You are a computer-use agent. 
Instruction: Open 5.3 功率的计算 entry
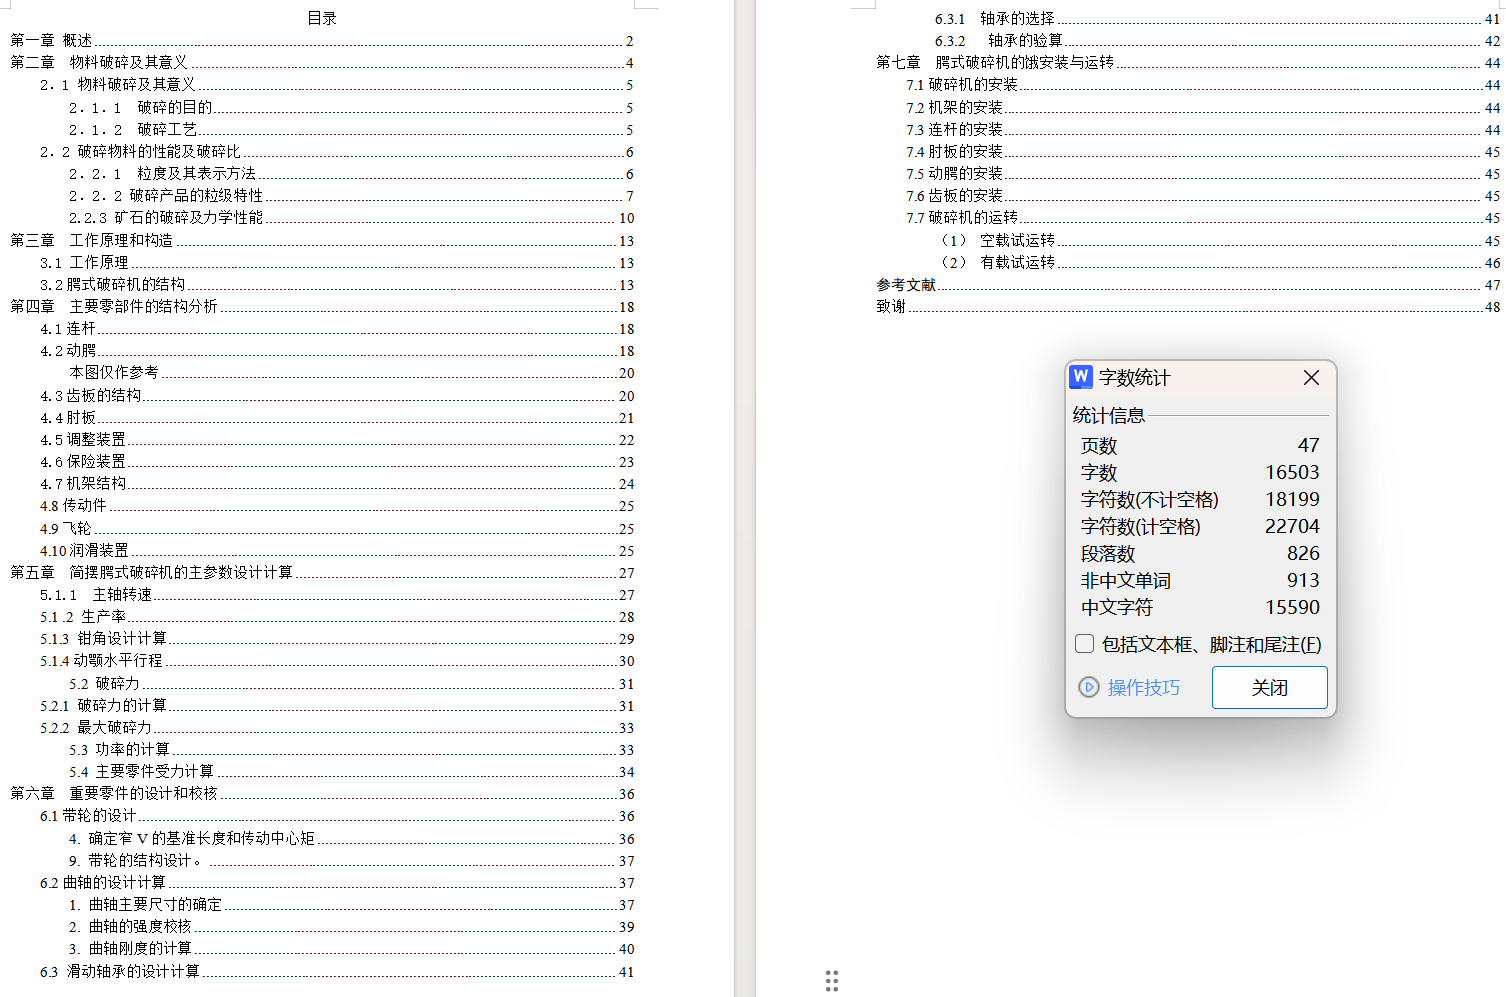tap(351, 749)
